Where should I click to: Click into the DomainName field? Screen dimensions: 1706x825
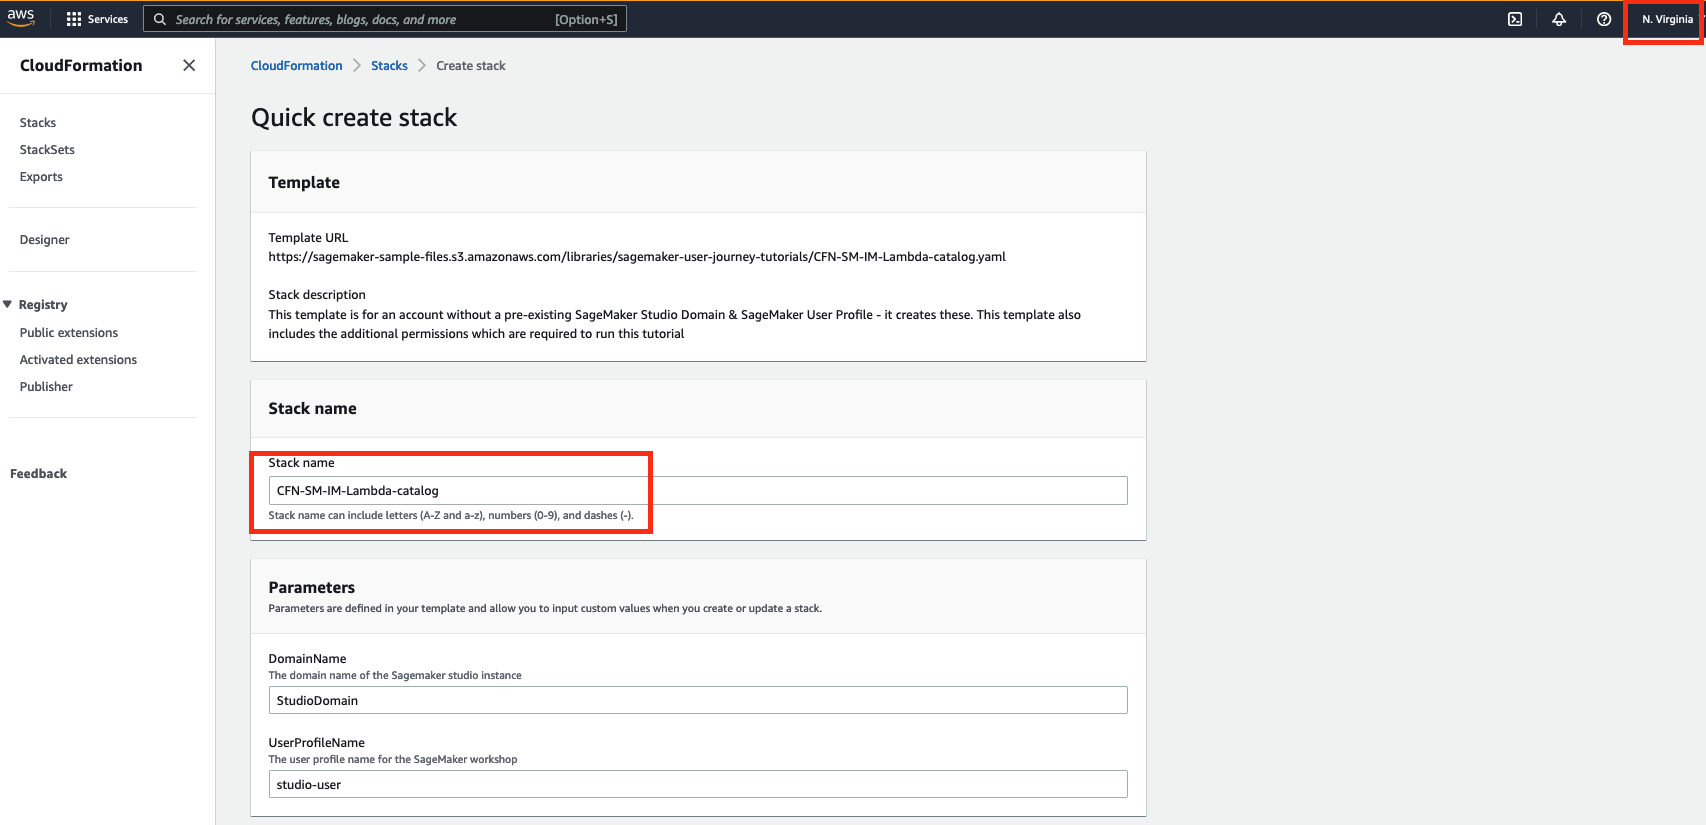click(698, 700)
